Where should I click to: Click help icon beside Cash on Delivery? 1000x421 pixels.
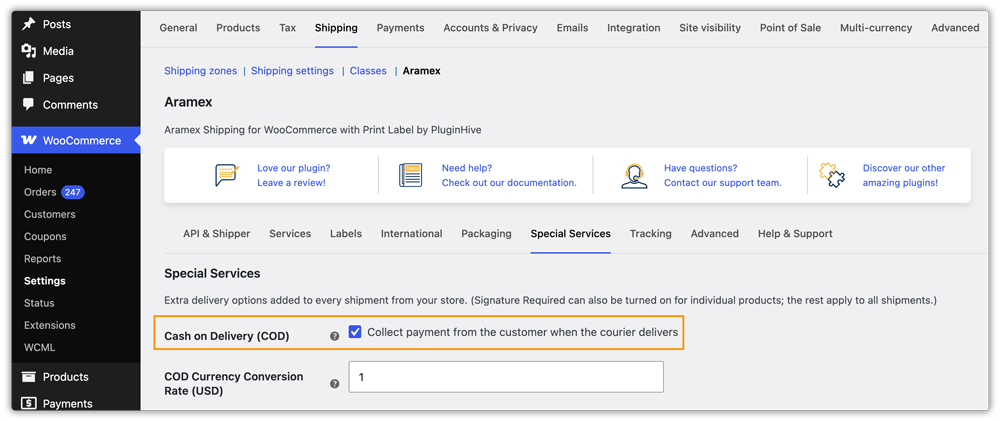point(334,336)
